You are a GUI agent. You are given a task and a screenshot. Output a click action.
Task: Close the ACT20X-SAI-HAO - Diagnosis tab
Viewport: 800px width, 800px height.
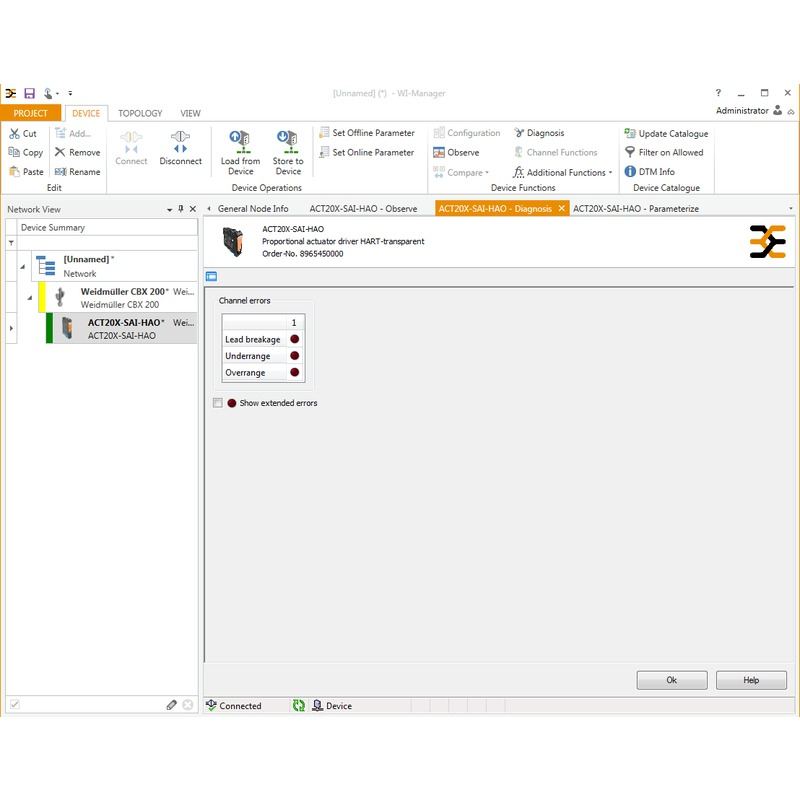point(561,208)
